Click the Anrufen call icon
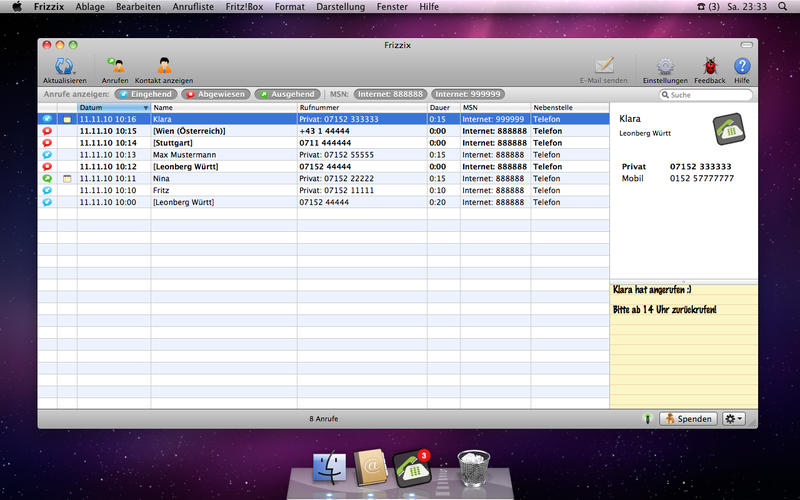Viewport: 800px width, 500px height. click(115, 67)
